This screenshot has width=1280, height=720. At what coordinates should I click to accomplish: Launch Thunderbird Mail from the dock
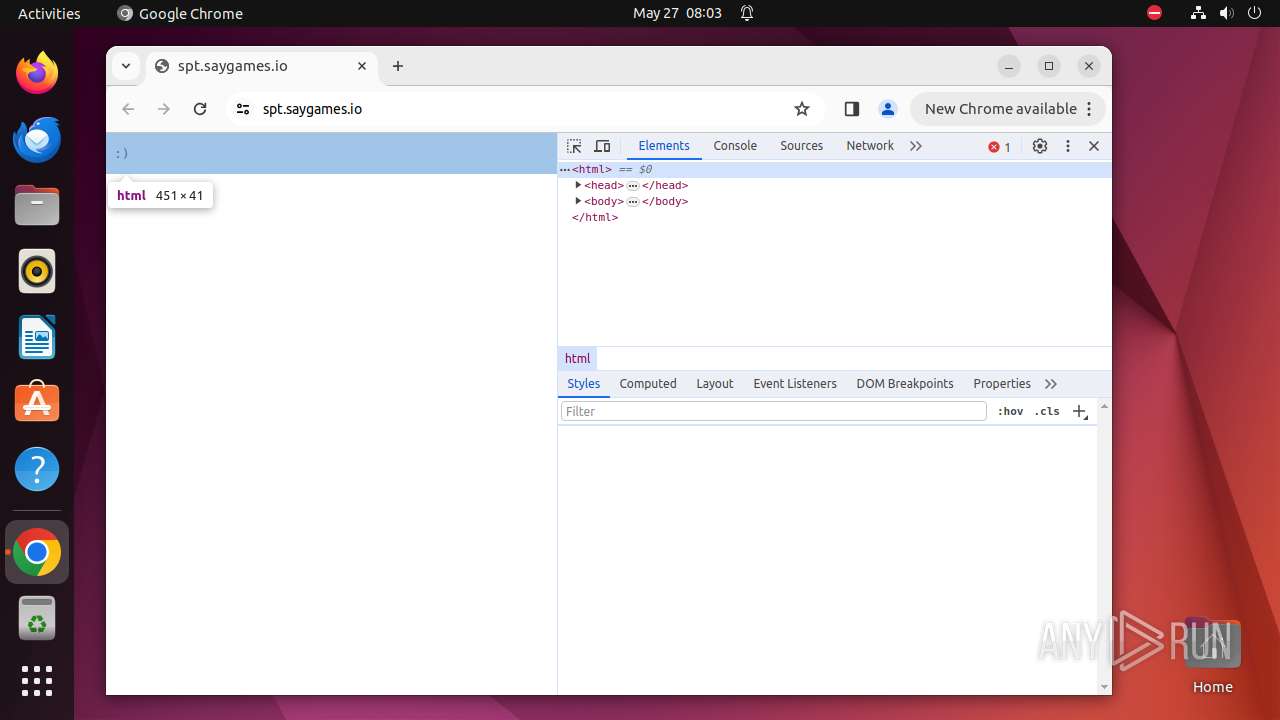pyautogui.click(x=37, y=139)
